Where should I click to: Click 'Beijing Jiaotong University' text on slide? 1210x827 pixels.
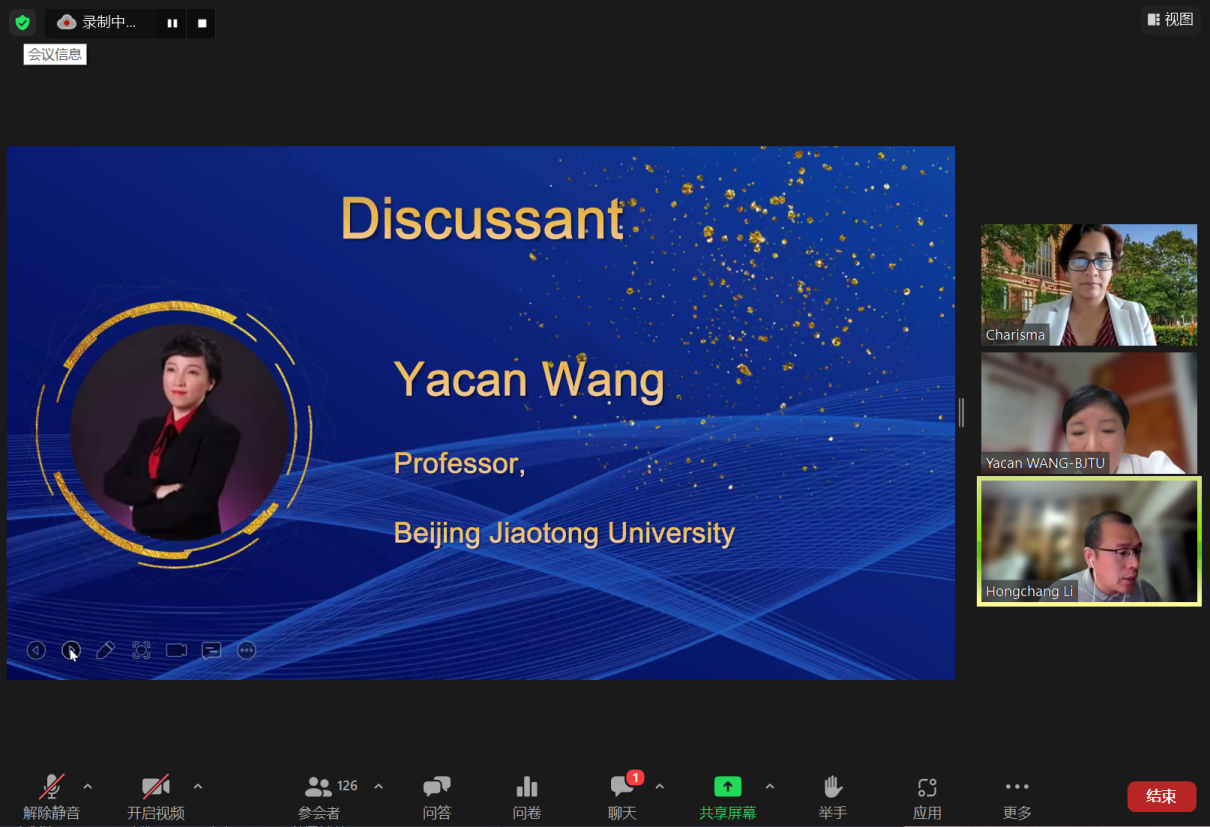coord(564,533)
